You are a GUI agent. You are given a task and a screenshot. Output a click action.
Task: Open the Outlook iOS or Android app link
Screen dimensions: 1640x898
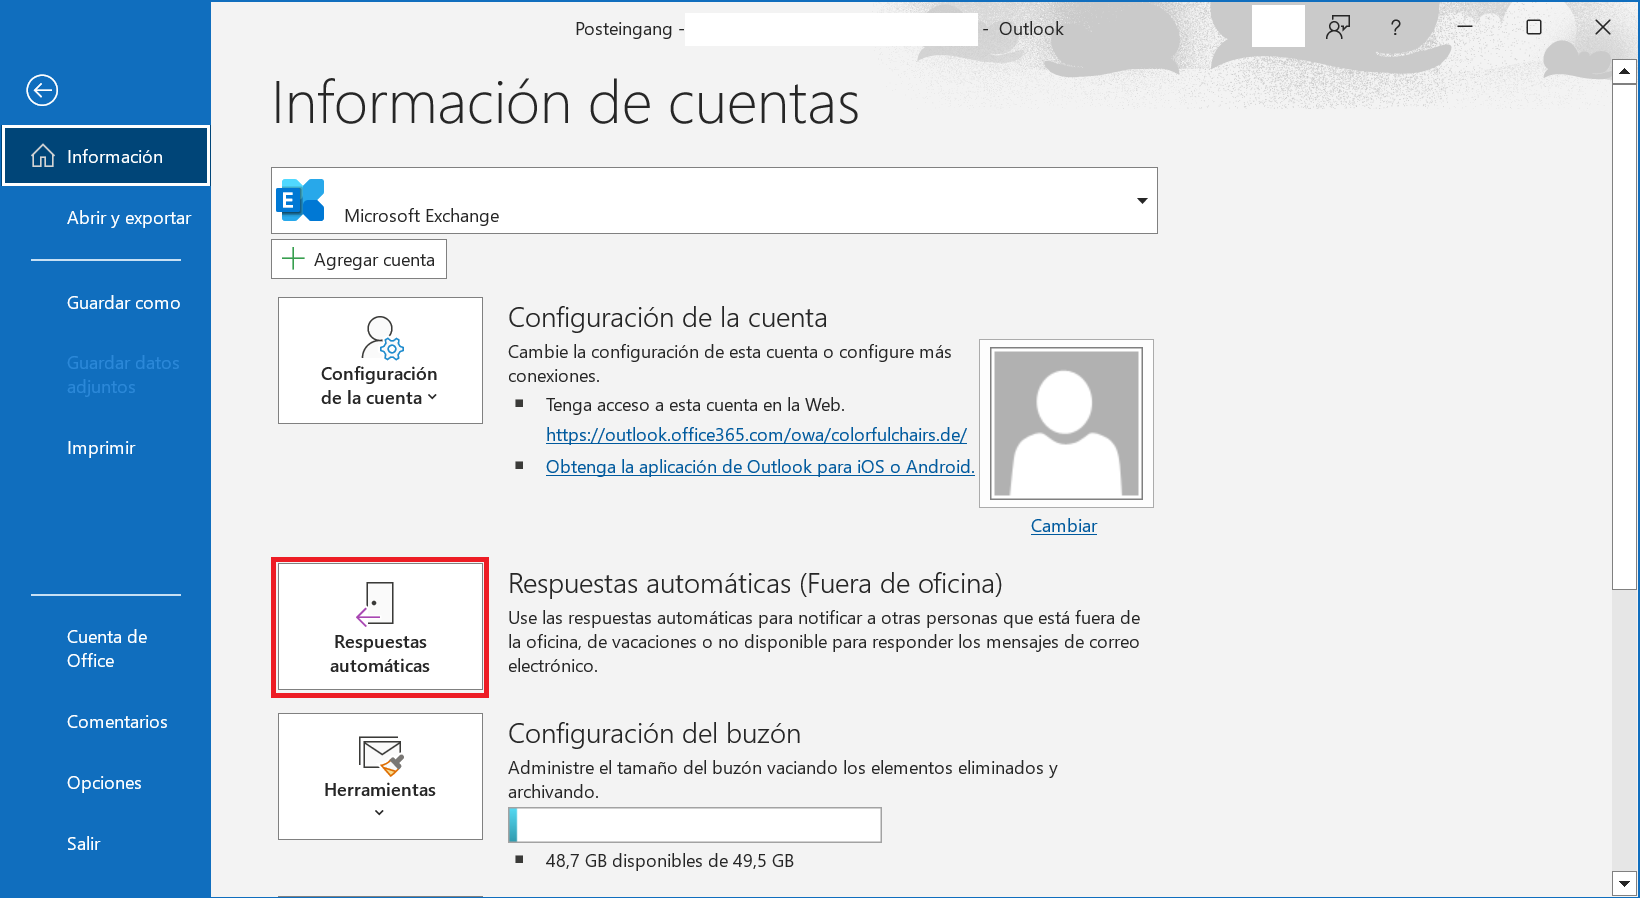tap(760, 467)
